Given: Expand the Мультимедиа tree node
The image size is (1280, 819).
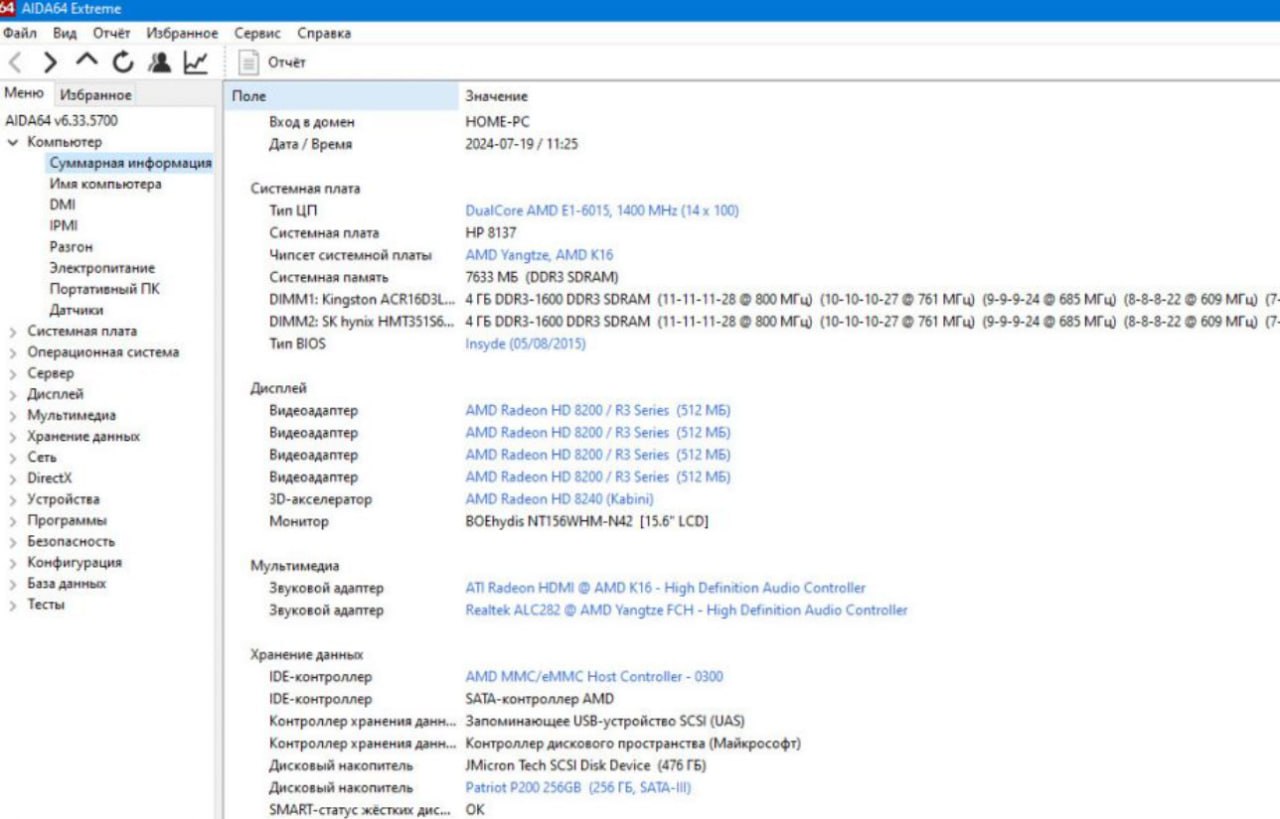Looking at the screenshot, I should click(x=12, y=415).
